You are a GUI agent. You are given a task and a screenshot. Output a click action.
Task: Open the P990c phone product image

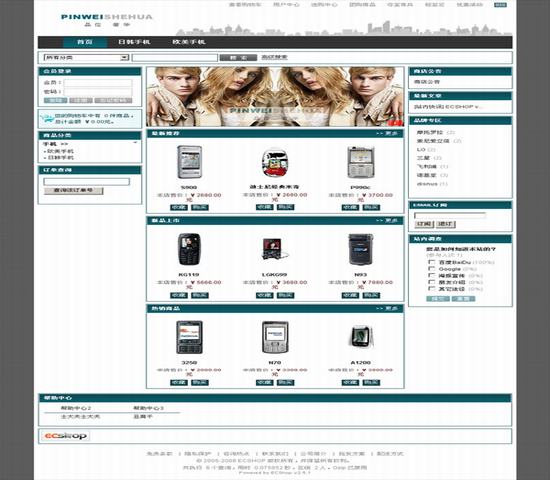pos(361,162)
